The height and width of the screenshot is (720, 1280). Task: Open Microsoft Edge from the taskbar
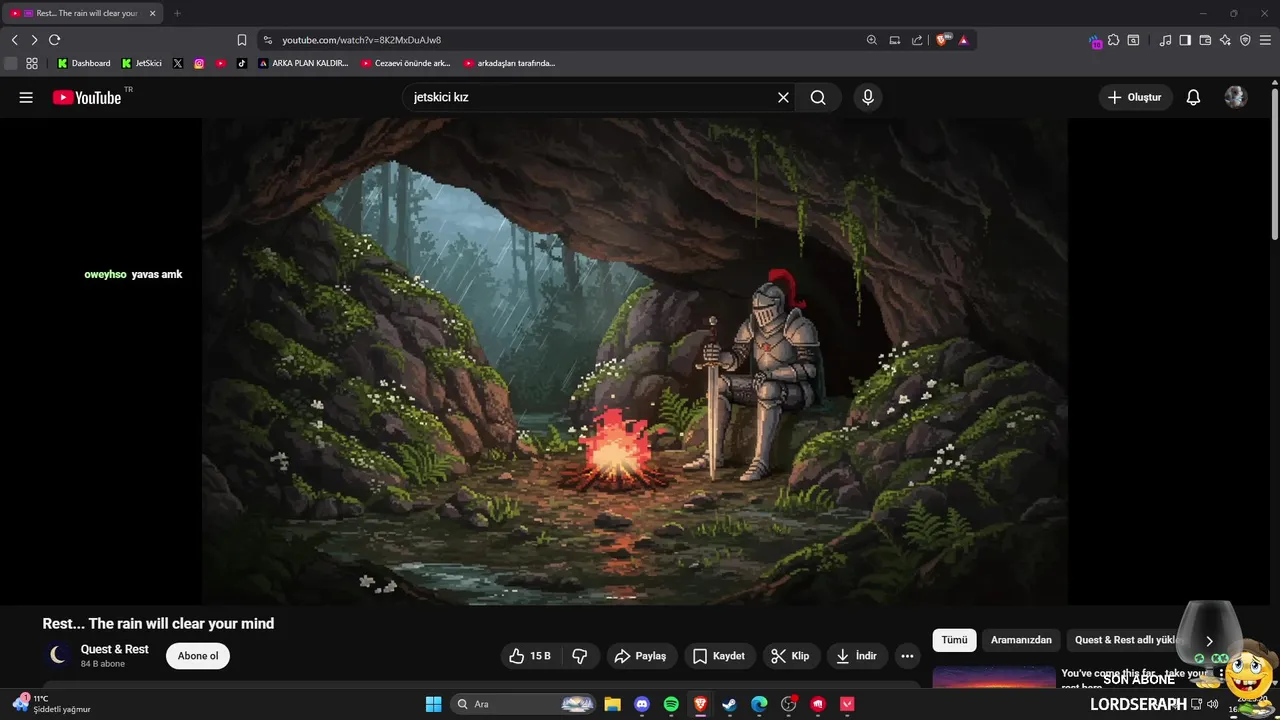click(x=759, y=704)
